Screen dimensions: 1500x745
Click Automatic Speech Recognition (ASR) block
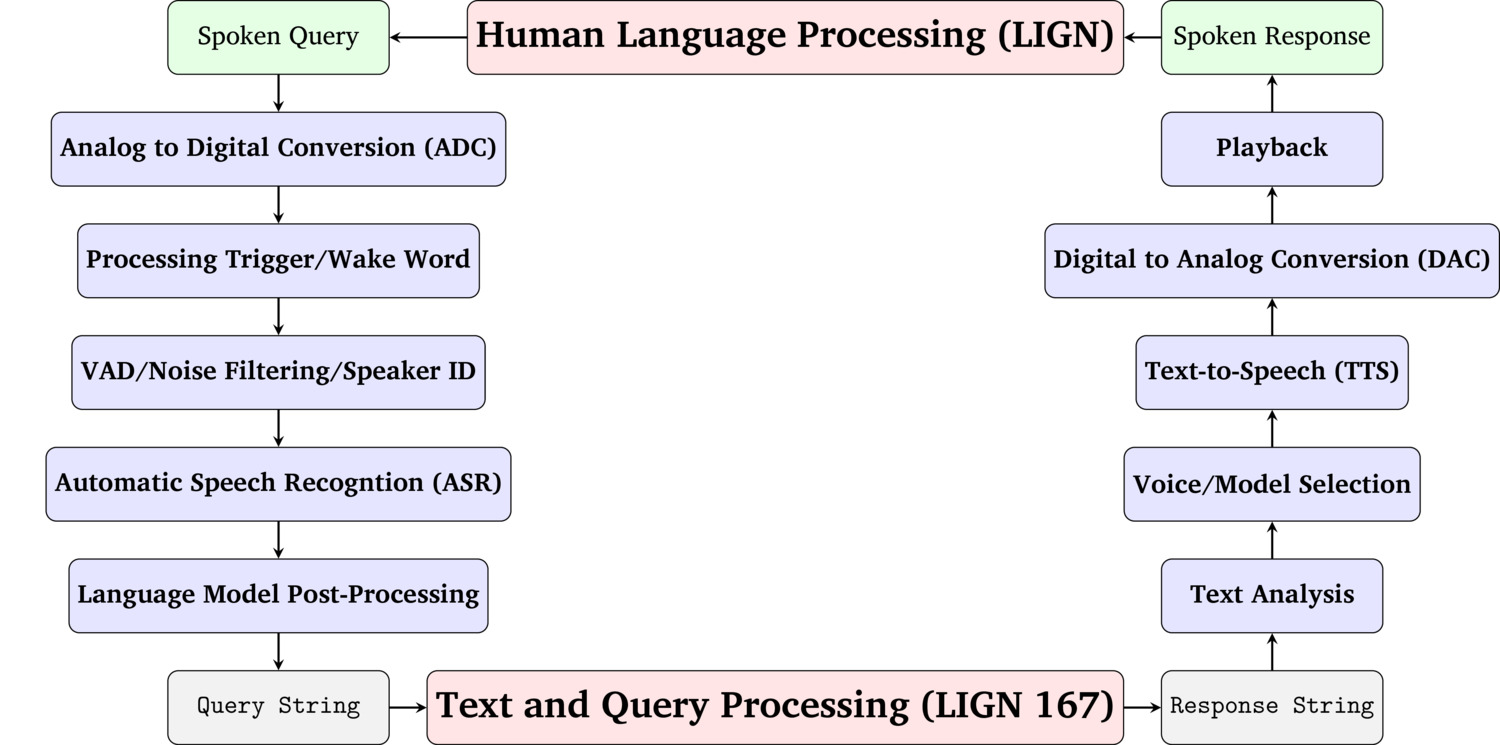(x=278, y=484)
